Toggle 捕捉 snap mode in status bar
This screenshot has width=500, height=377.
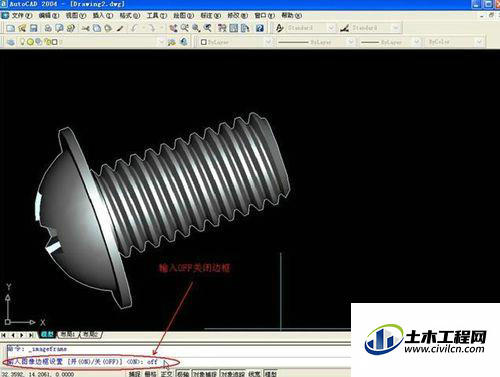tap(134, 374)
